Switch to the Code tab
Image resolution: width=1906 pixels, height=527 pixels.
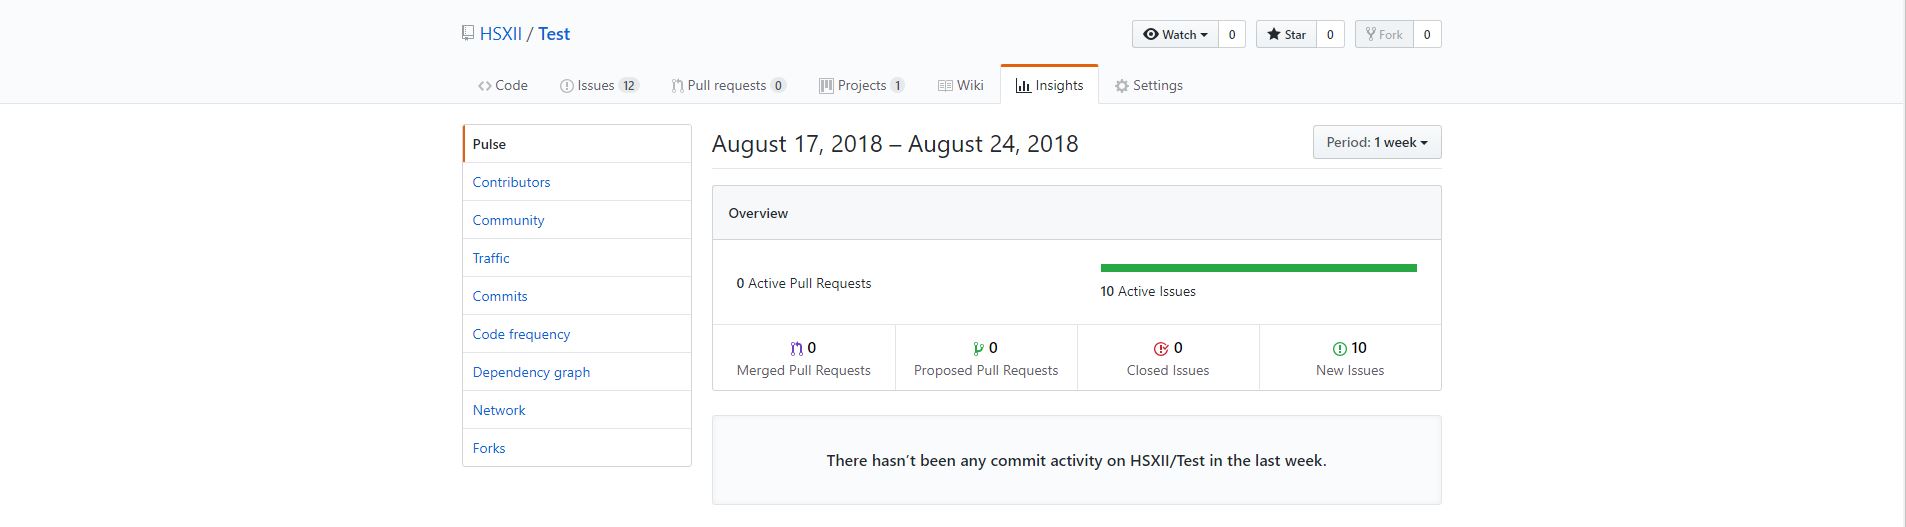click(503, 85)
